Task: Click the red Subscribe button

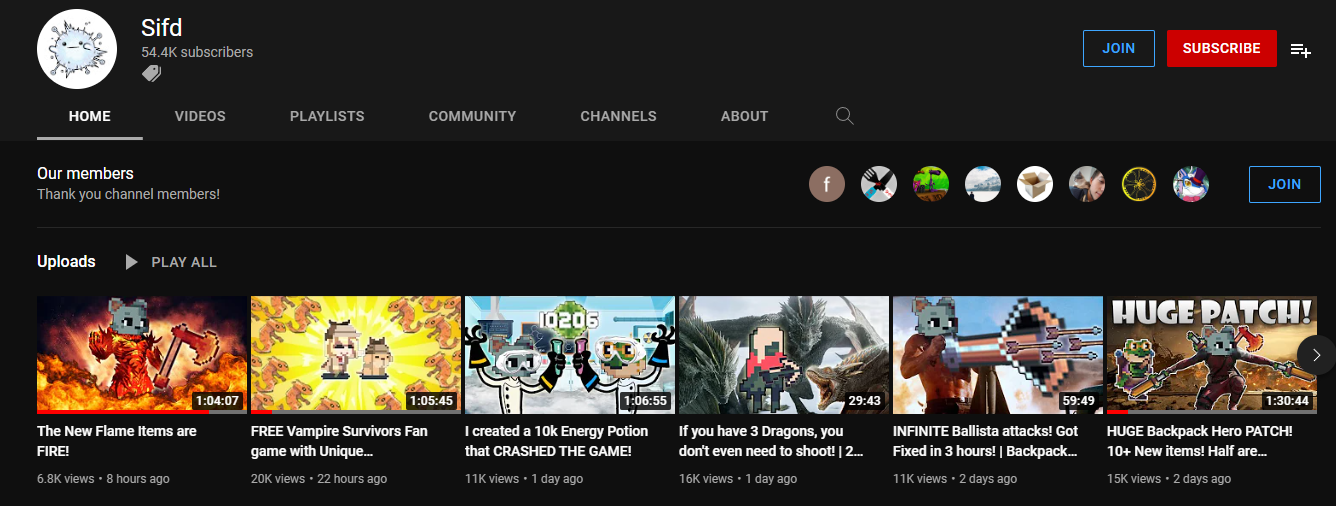Action: (x=1222, y=48)
